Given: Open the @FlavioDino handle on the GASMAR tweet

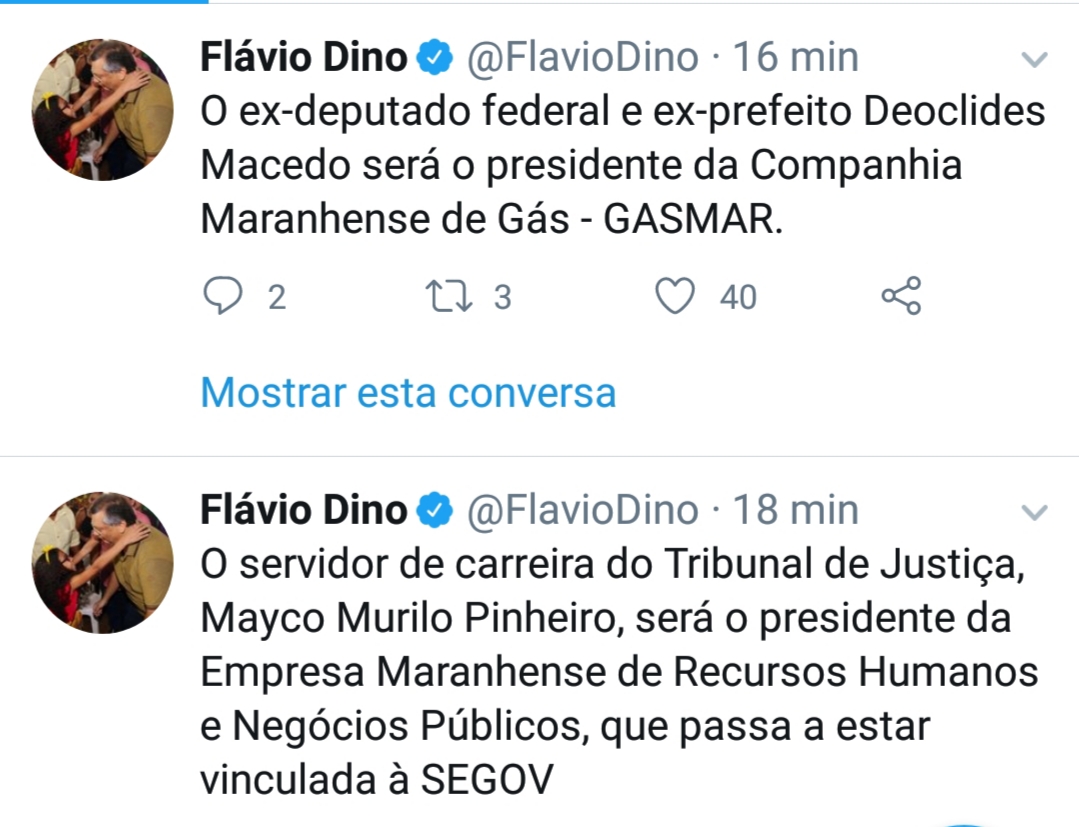Looking at the screenshot, I should point(583,58).
